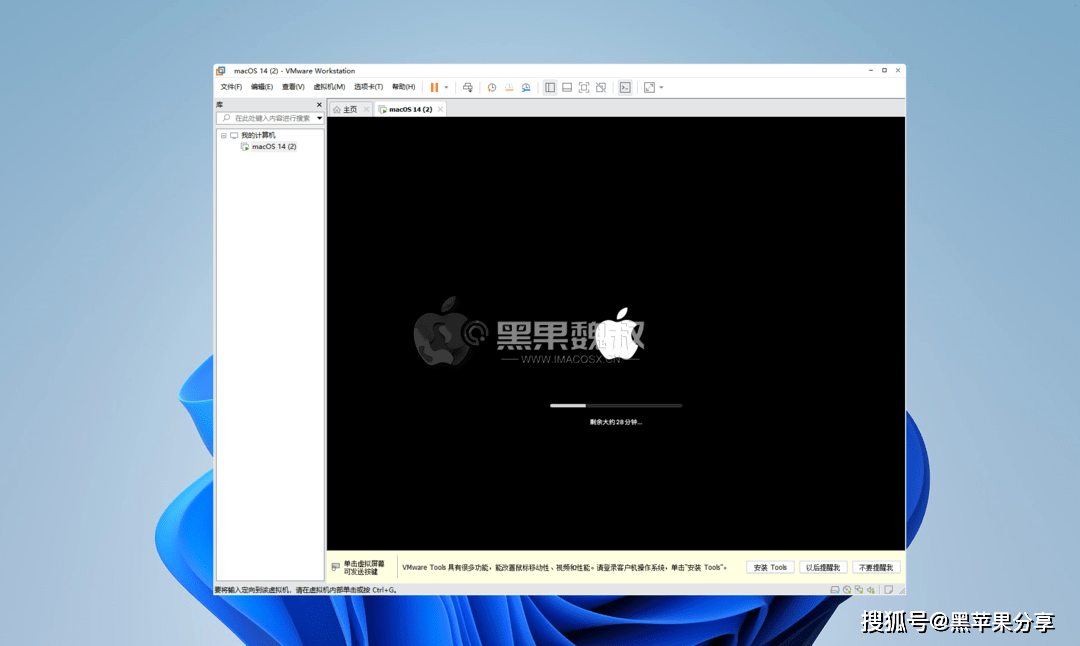Click inside the macOS virtual machine screen
This screenshot has width=1080, height=646.
pyautogui.click(x=616, y=333)
